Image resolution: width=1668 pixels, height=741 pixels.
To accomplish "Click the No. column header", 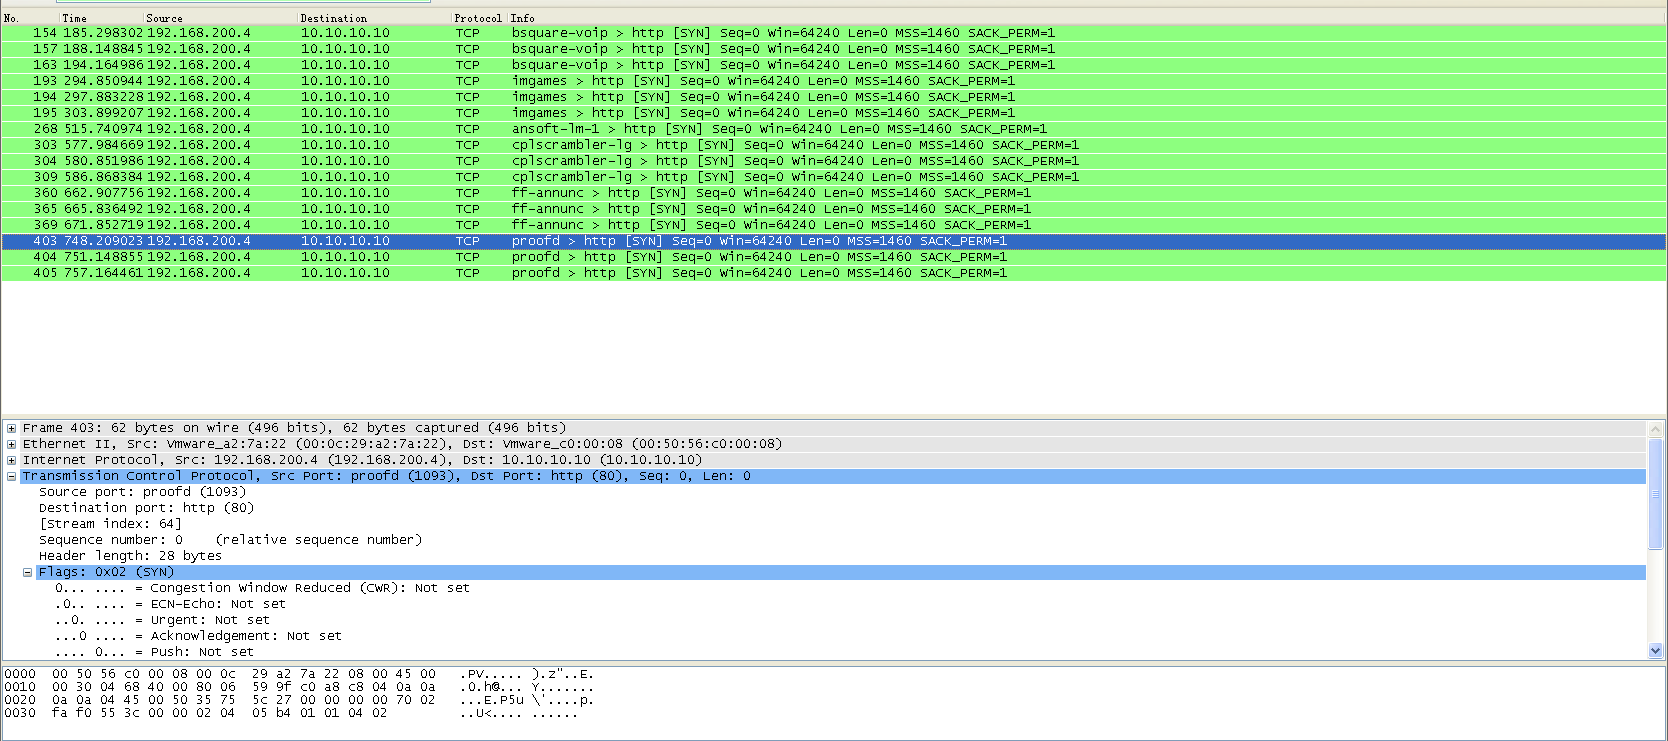I will pos(31,18).
